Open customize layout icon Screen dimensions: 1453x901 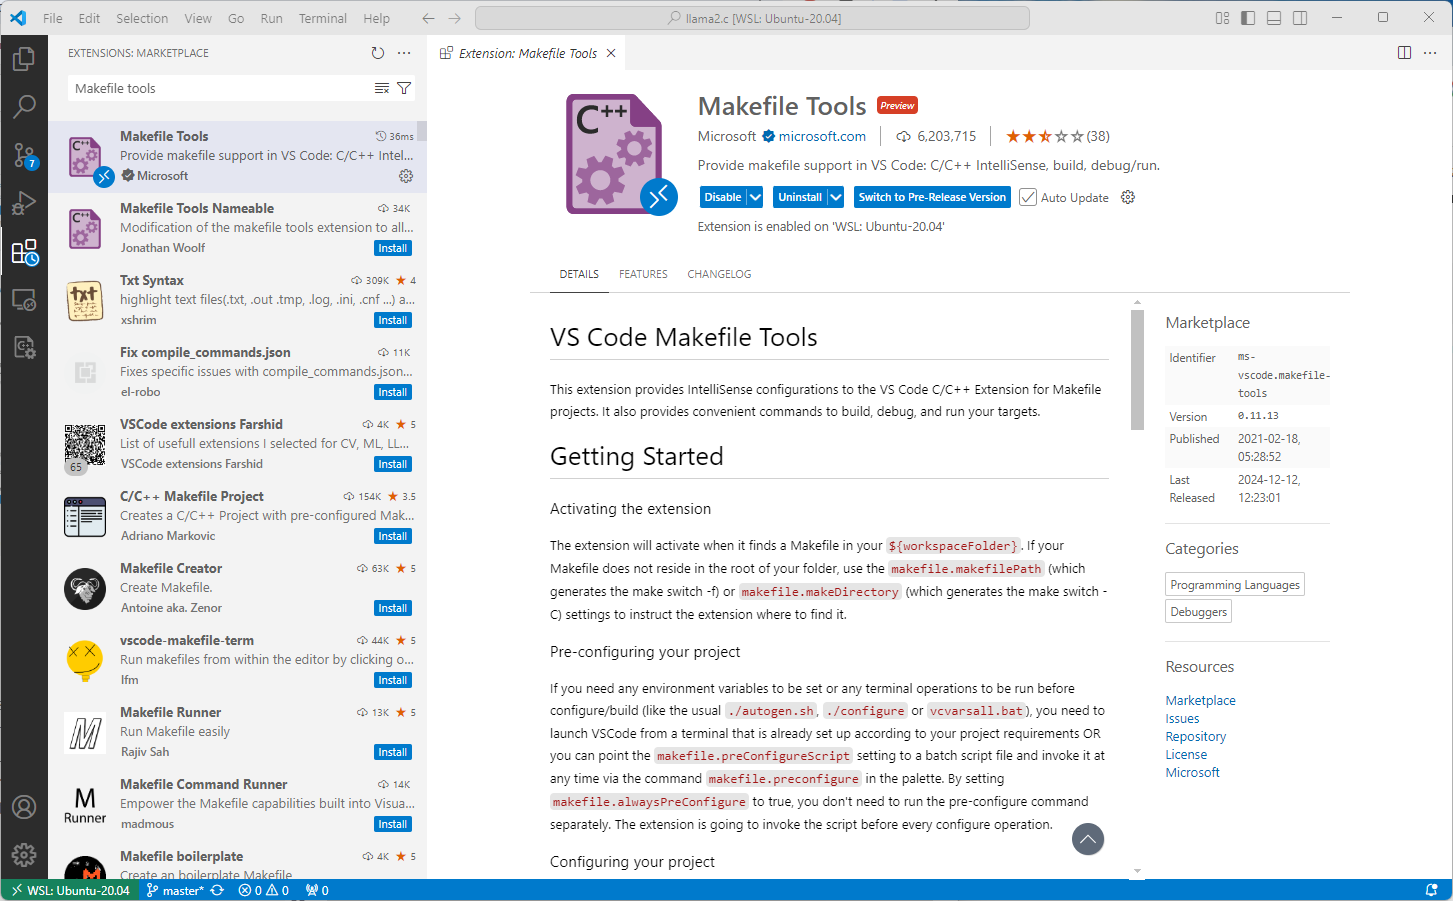pyautogui.click(x=1222, y=18)
